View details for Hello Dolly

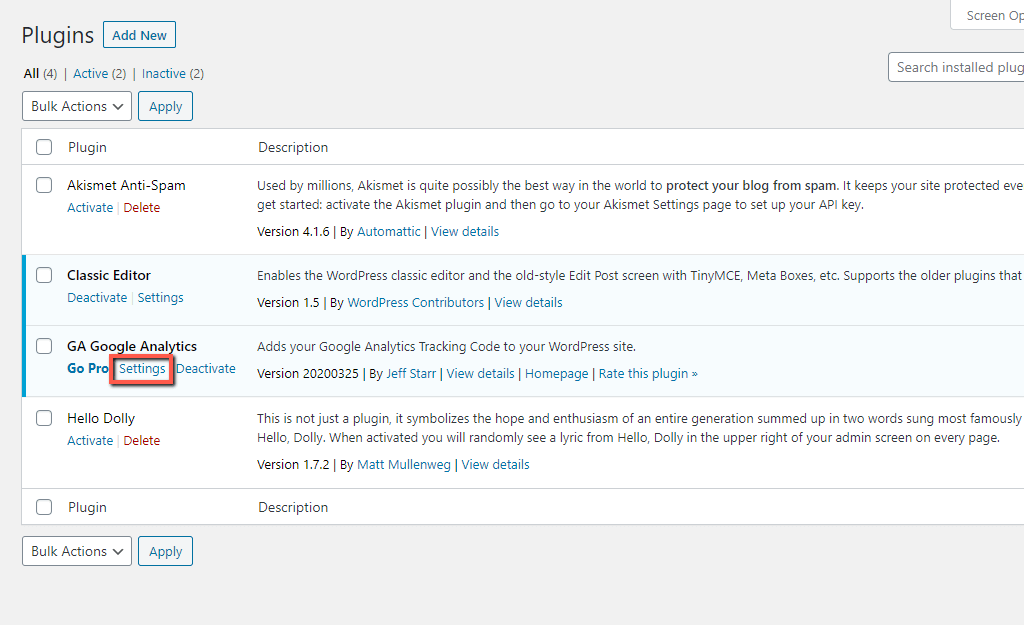pyautogui.click(x=496, y=465)
